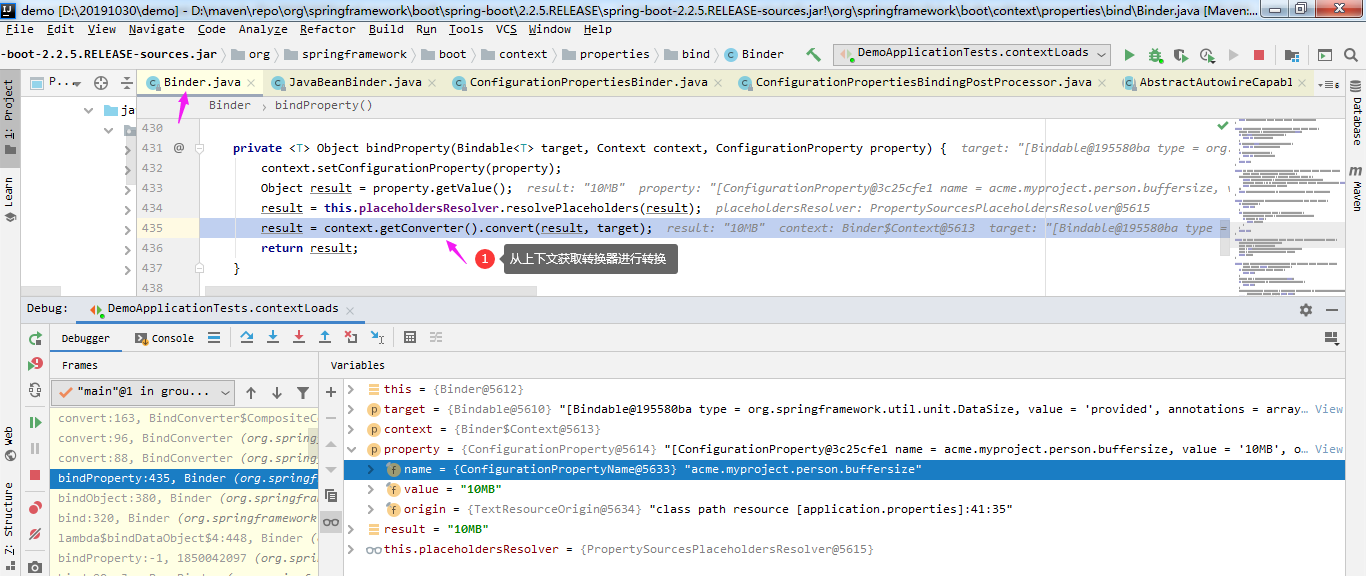Click the Drop Frame icon
Screen dimensions: 1366x576
350,338
